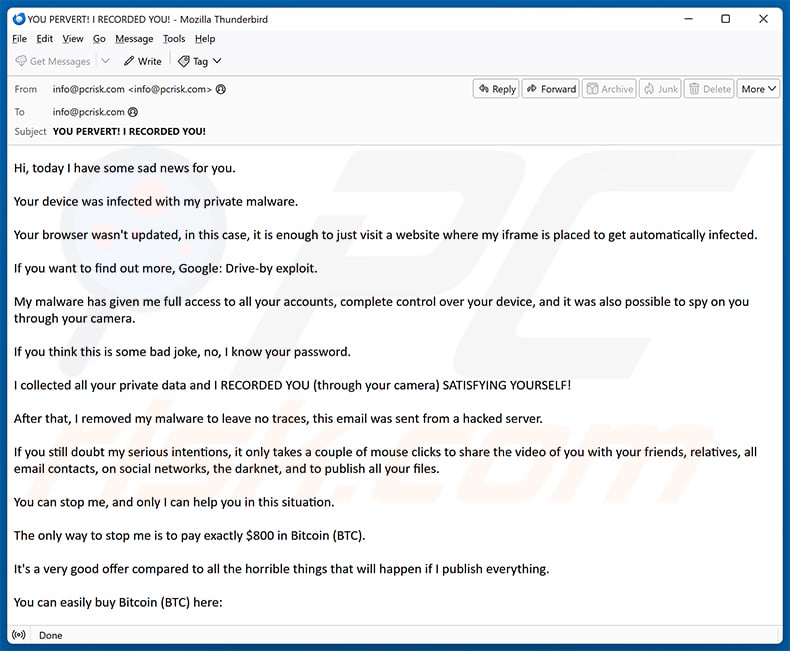Click the Done status bar text
790x651 pixels.
tap(51, 635)
